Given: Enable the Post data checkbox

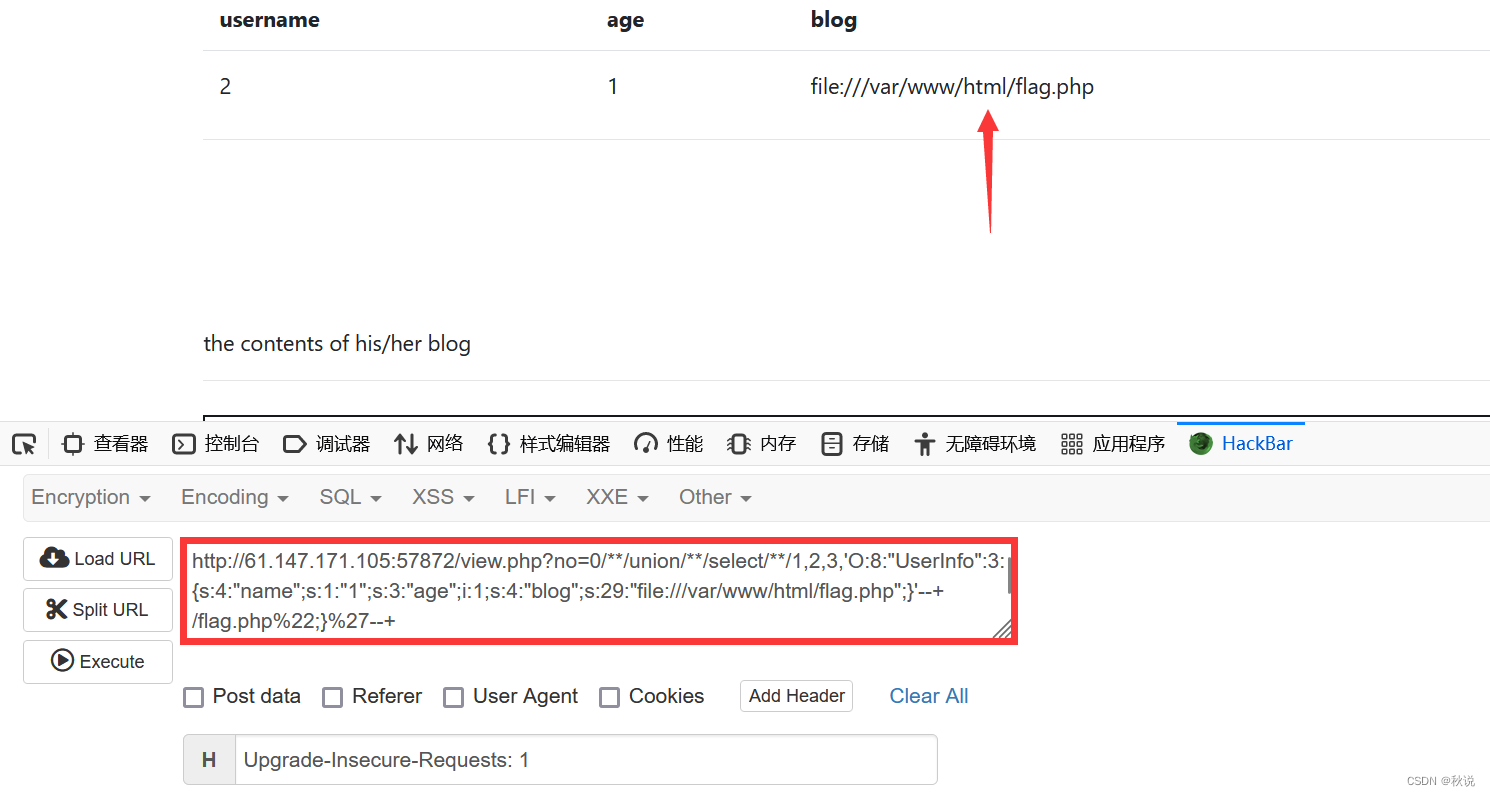Looking at the screenshot, I should [x=194, y=698].
